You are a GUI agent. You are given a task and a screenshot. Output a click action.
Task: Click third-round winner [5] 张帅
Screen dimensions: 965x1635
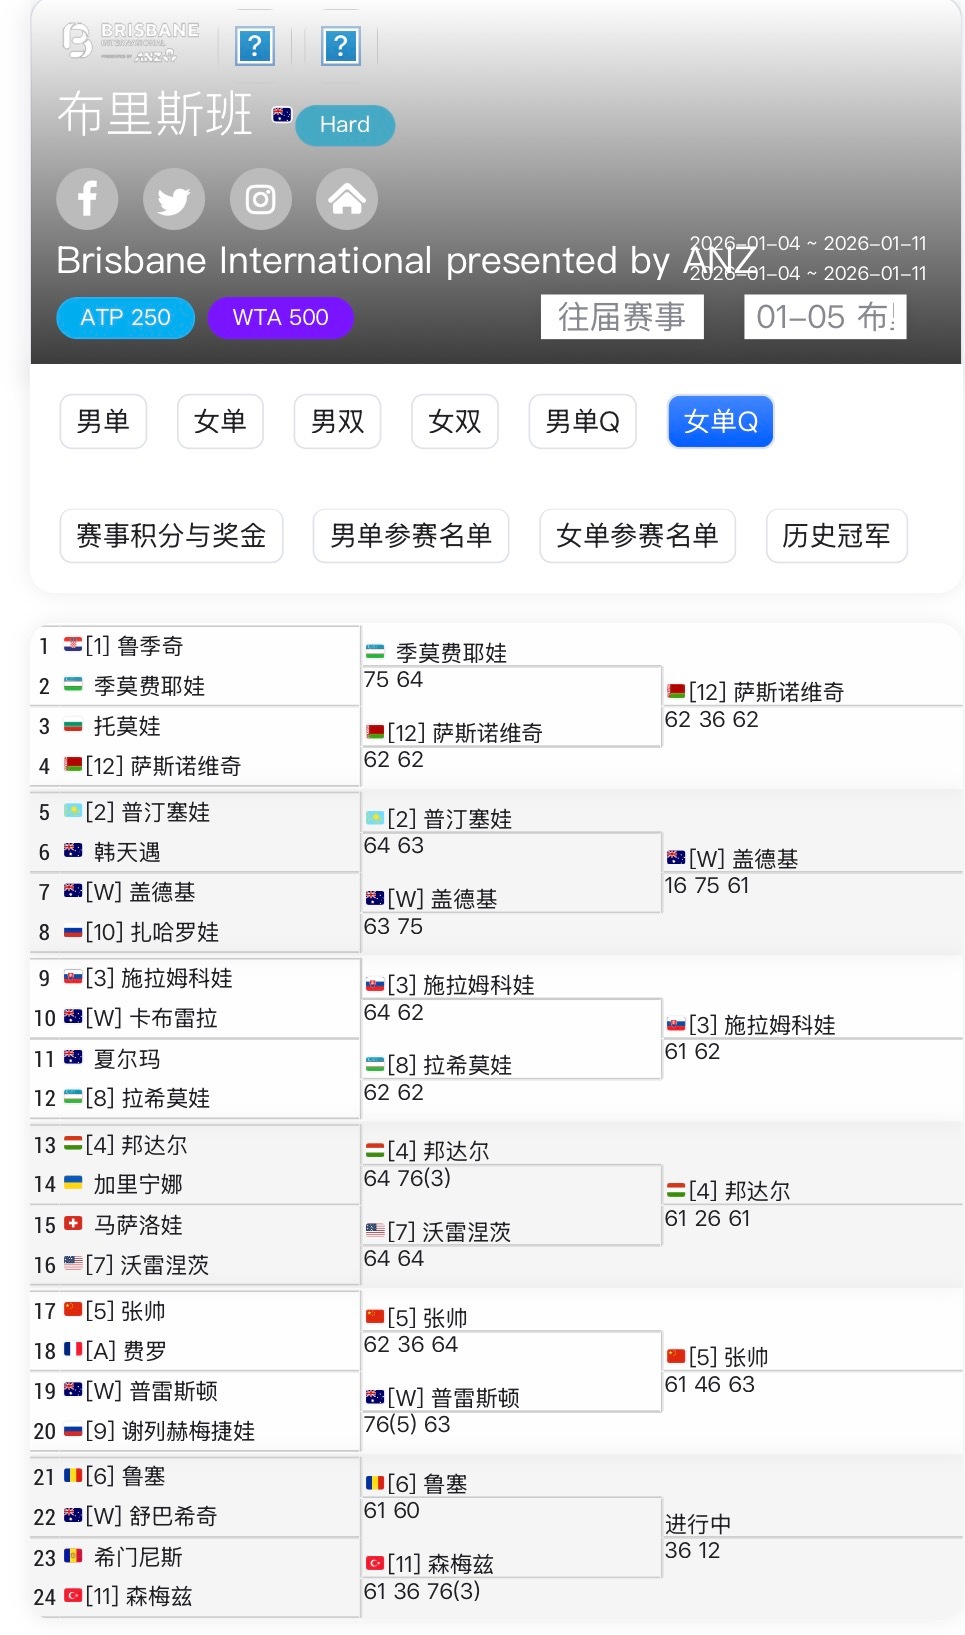(728, 1357)
